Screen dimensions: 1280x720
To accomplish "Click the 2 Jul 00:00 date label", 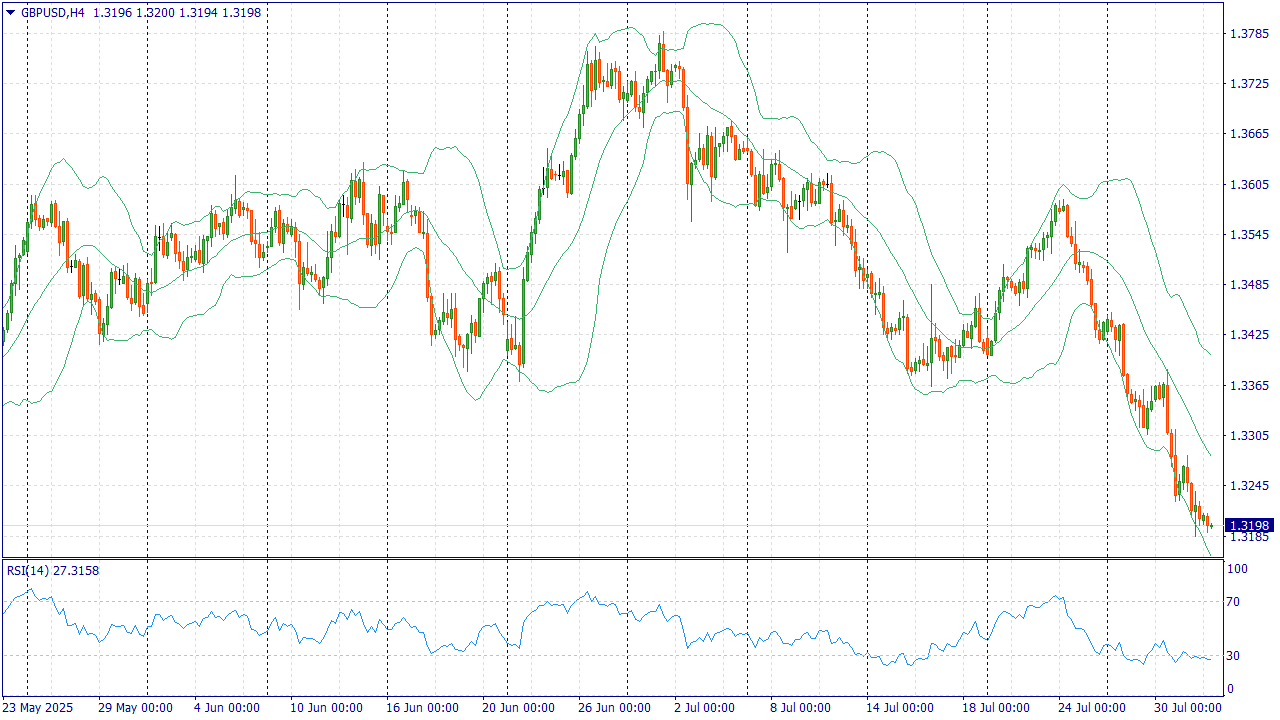I will click(x=705, y=708).
